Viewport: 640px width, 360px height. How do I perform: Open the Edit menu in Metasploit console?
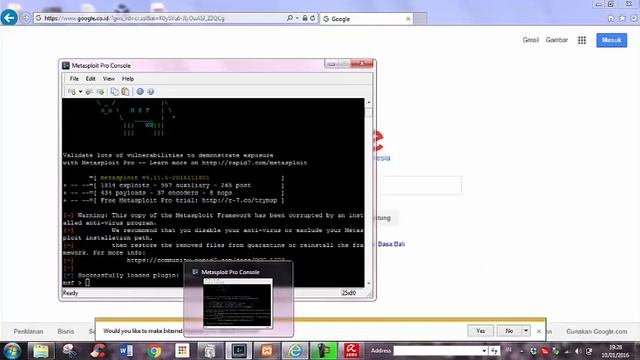point(91,79)
